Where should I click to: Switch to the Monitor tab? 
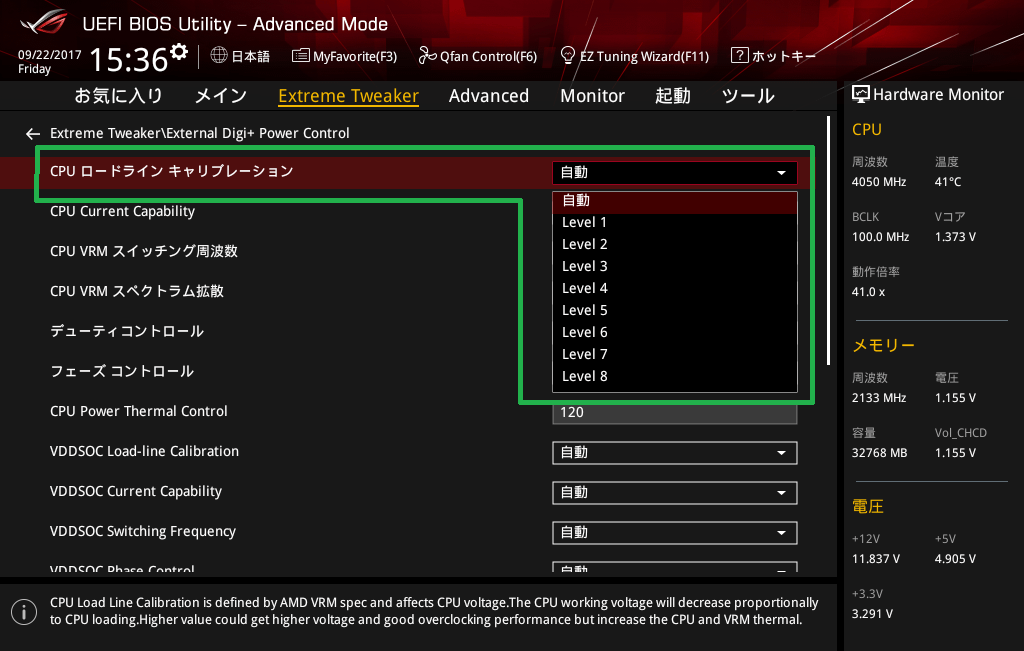pos(592,96)
